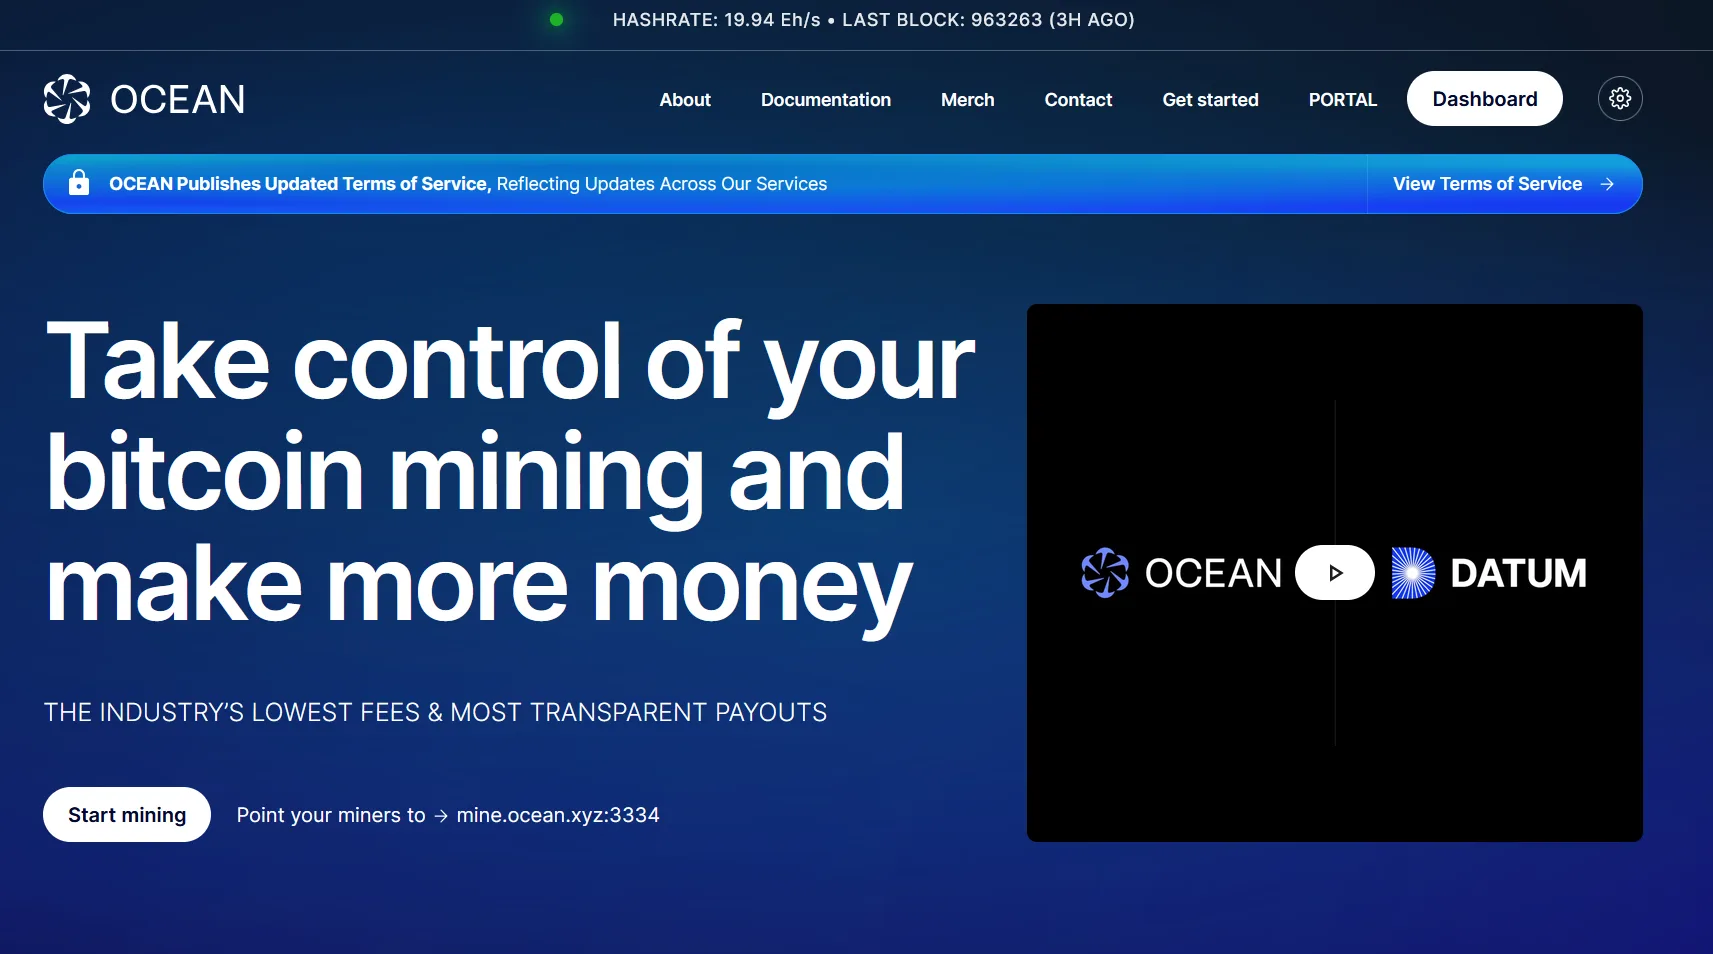Click the 'Point your miners to' text
The height and width of the screenshot is (954, 1713).
tap(331, 815)
